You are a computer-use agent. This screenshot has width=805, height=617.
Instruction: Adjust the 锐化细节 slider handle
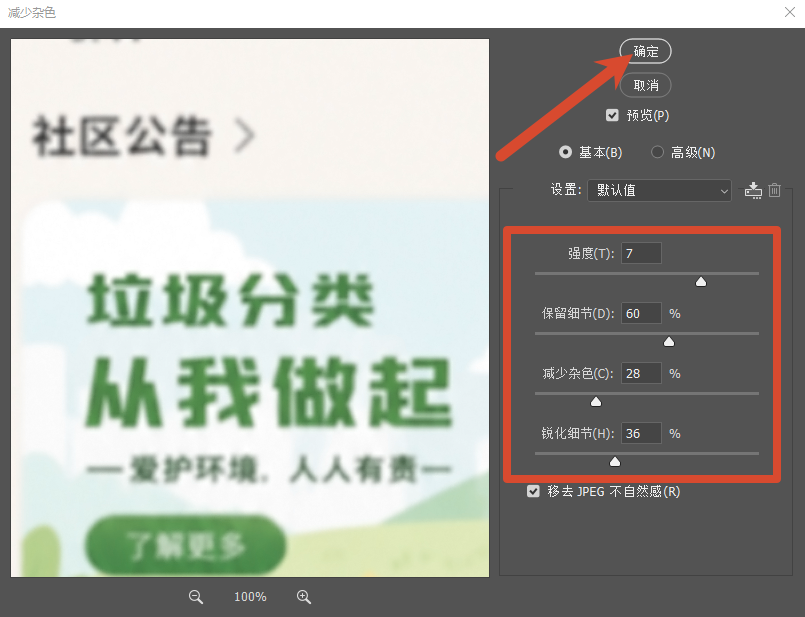(615, 462)
